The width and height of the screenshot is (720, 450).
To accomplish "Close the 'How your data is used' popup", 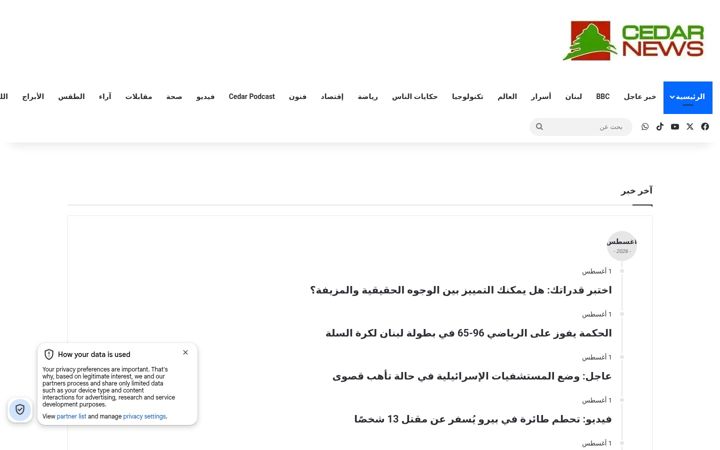I will (x=186, y=352).
